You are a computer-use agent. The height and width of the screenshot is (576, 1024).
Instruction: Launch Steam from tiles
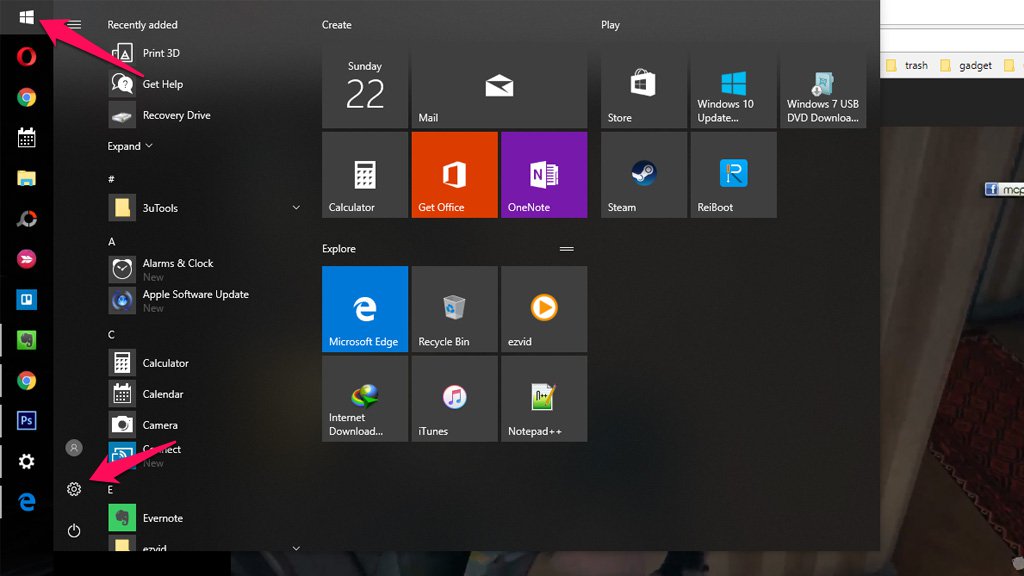click(643, 175)
